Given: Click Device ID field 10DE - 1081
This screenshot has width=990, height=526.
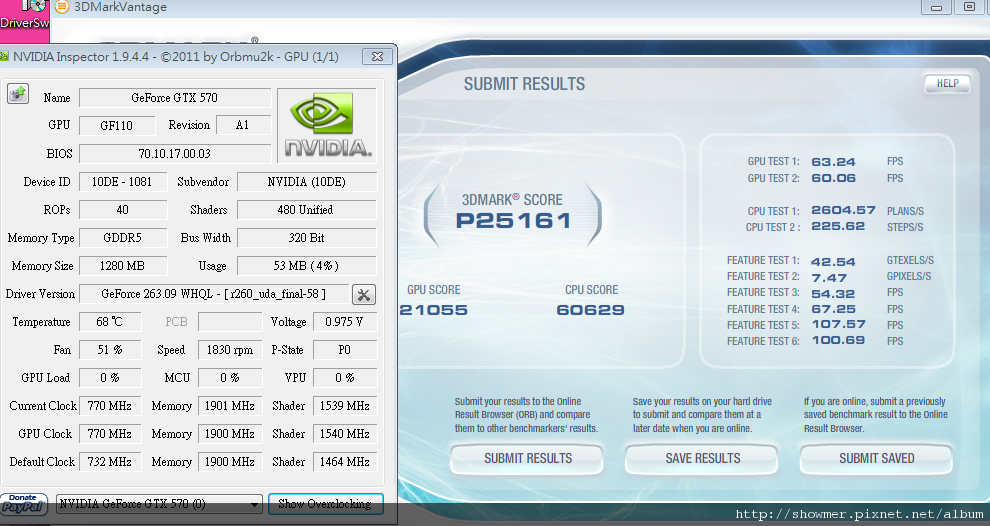Looking at the screenshot, I should tap(122, 182).
